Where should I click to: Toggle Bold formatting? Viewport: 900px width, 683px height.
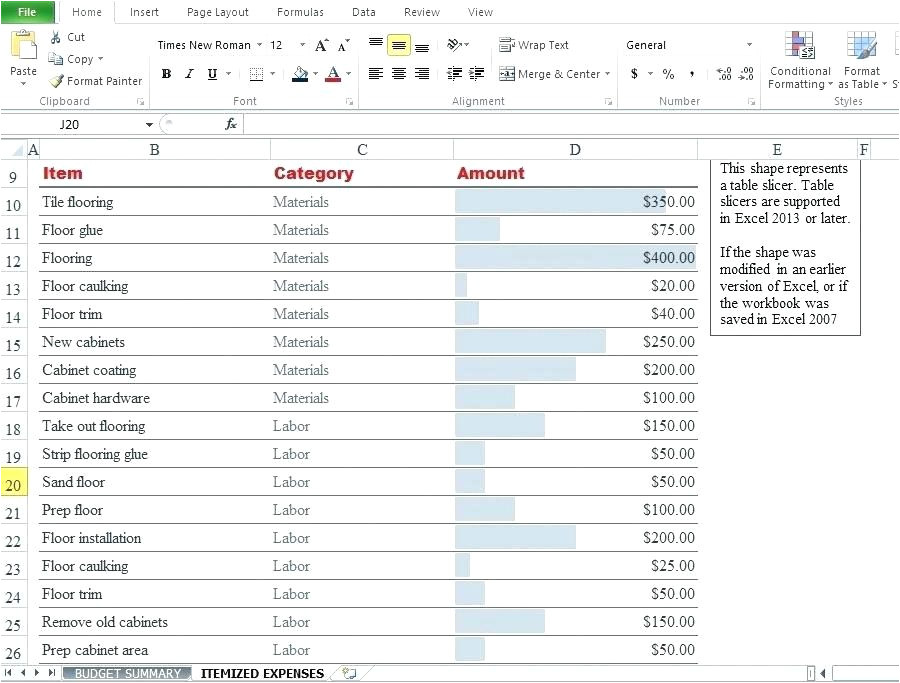[166, 74]
